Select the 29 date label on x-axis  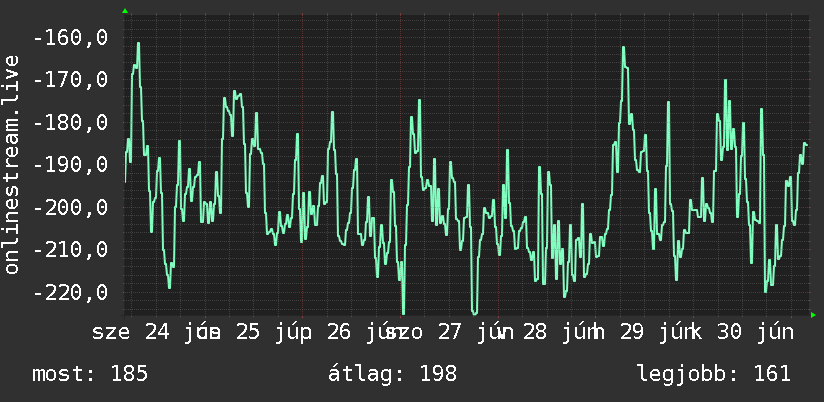pos(631,332)
